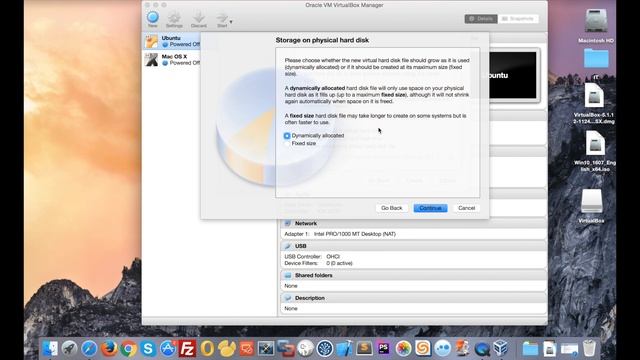Open the dropdown arrow beside Start
The width and height of the screenshot is (640, 360).
[x=231, y=22]
